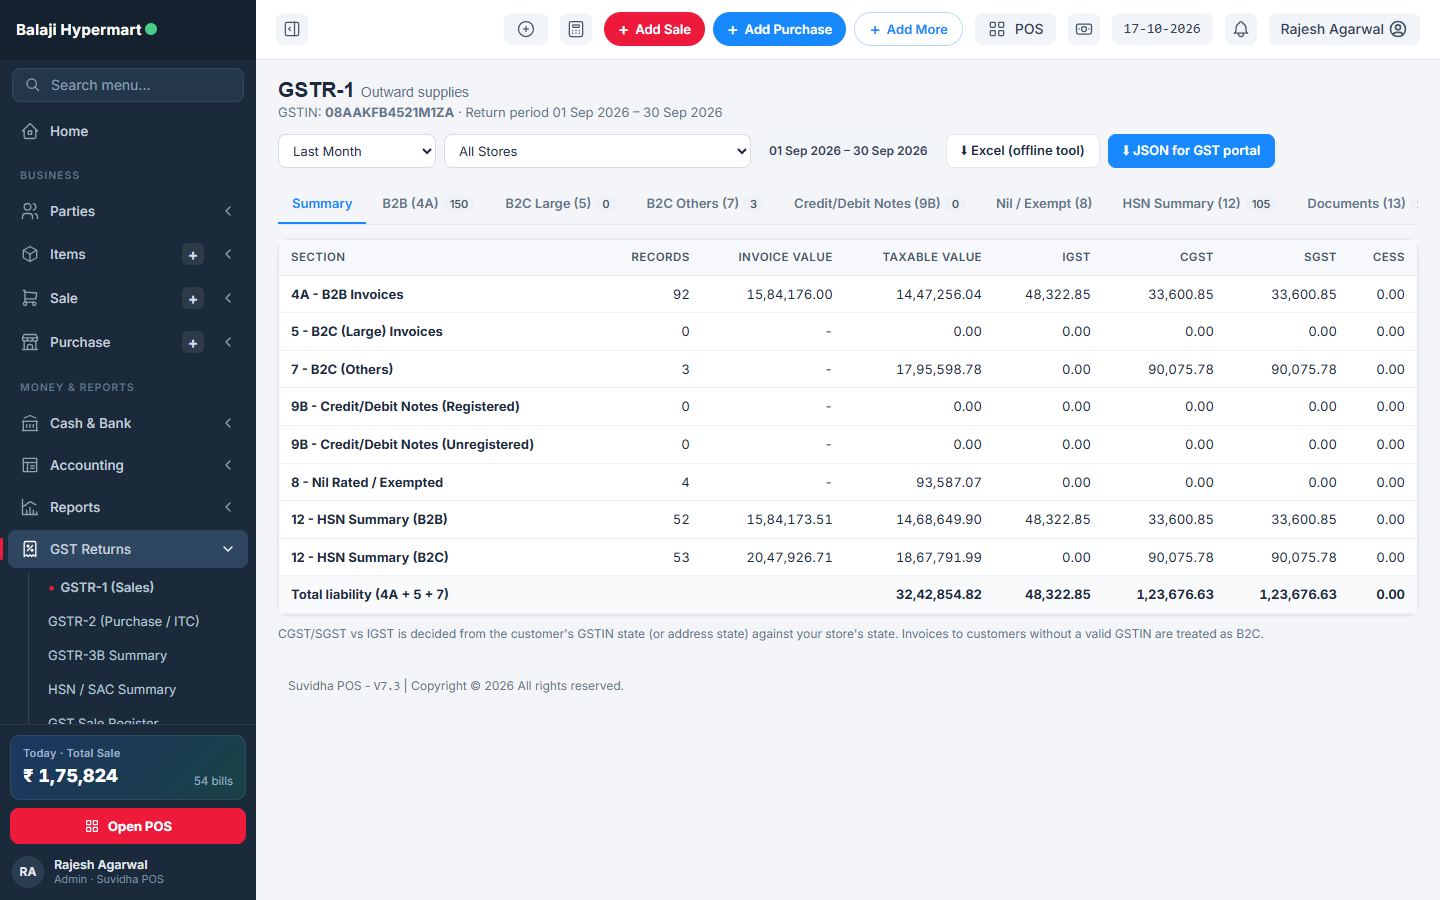Click the Parties people icon

30,211
